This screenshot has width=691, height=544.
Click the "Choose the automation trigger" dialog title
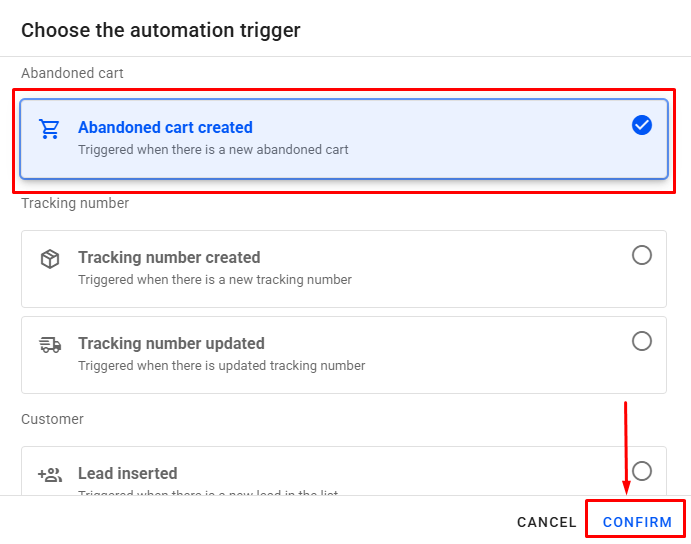[161, 30]
